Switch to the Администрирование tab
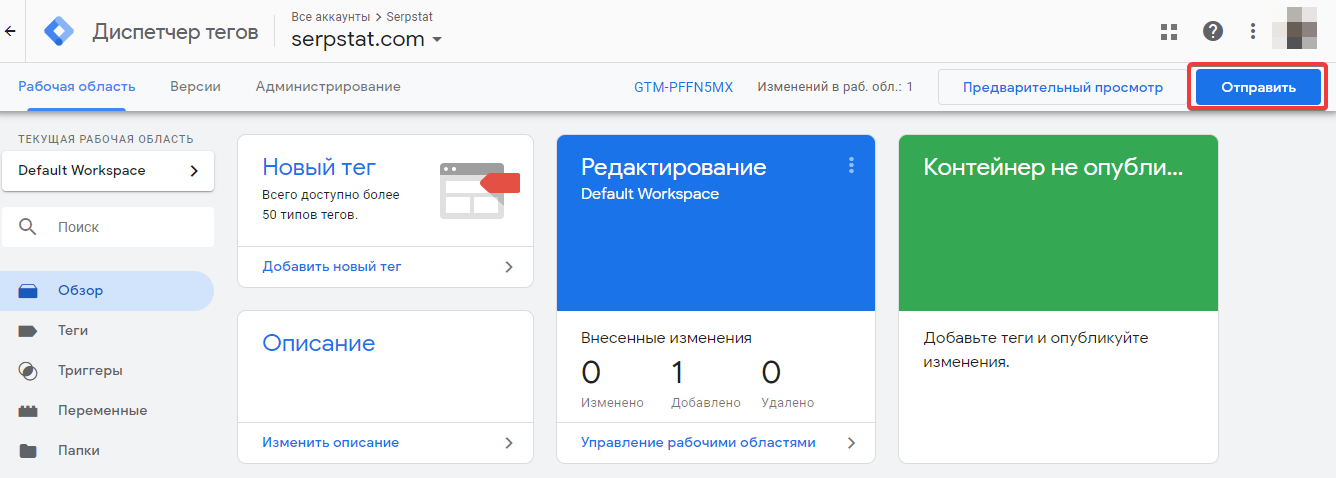Image resolution: width=1336 pixels, height=478 pixels. (328, 87)
